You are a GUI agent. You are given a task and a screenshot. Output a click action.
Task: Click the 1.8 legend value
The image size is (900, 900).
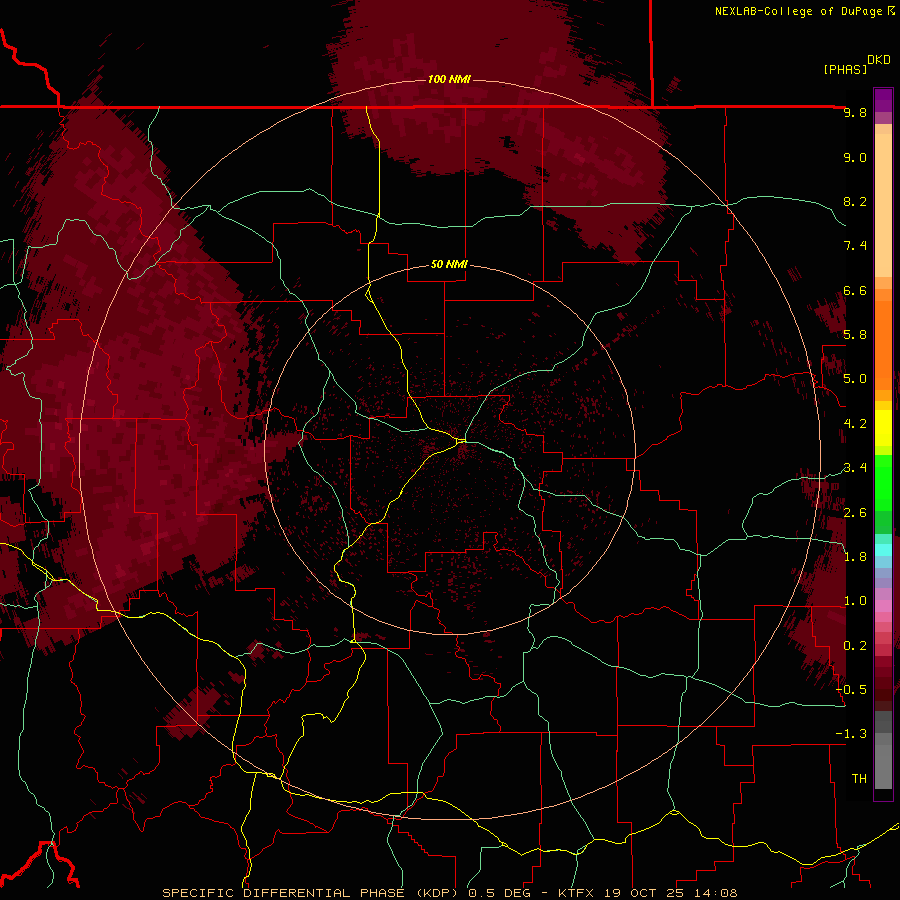(855, 557)
